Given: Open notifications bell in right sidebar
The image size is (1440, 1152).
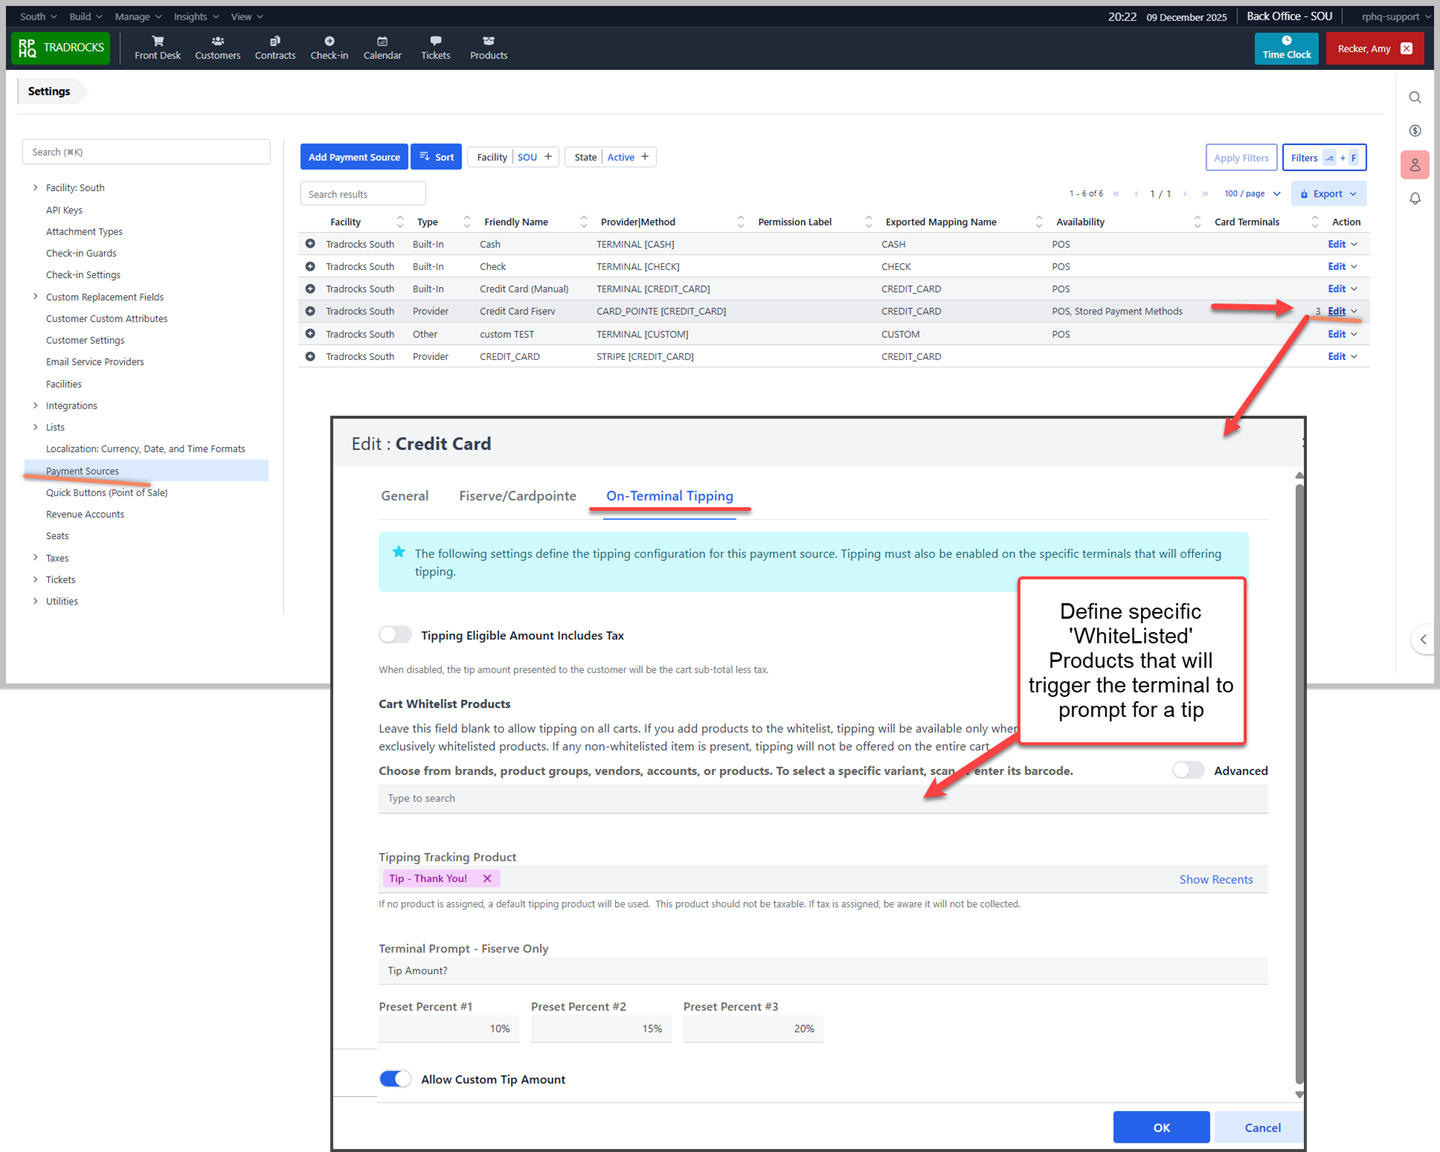Looking at the screenshot, I should (x=1415, y=198).
